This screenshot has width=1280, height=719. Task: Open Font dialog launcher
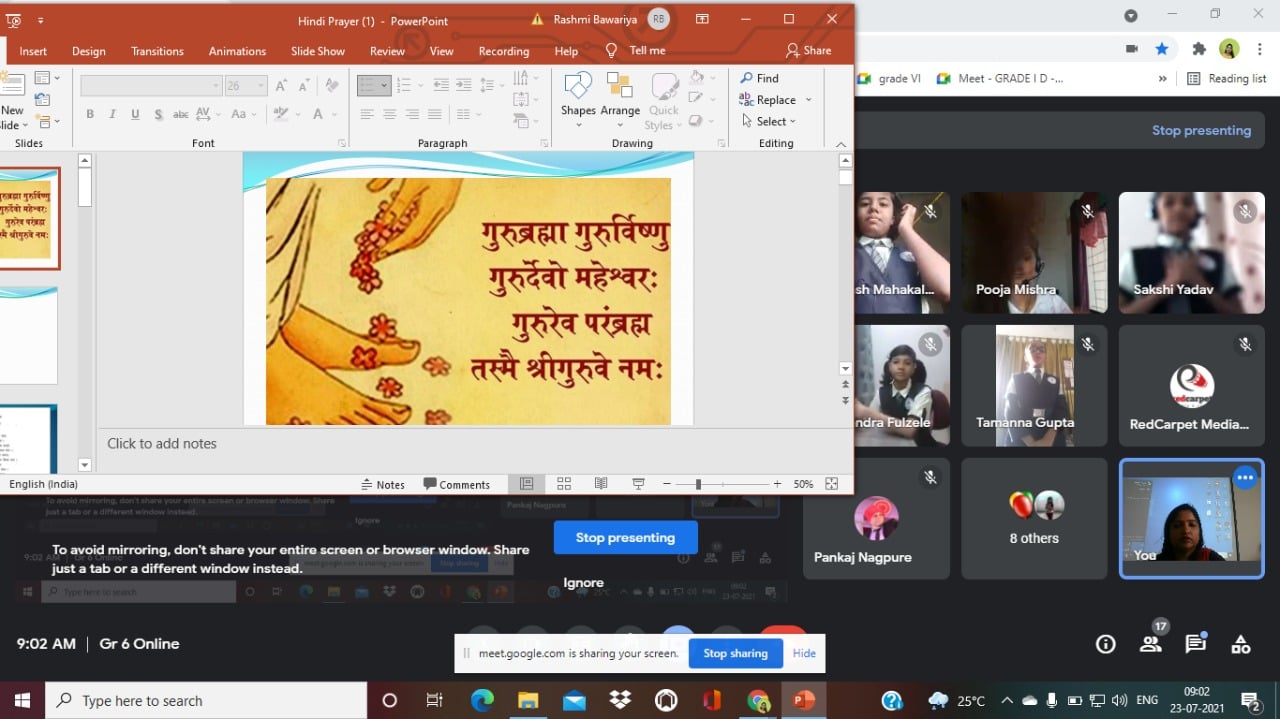pyautogui.click(x=342, y=143)
